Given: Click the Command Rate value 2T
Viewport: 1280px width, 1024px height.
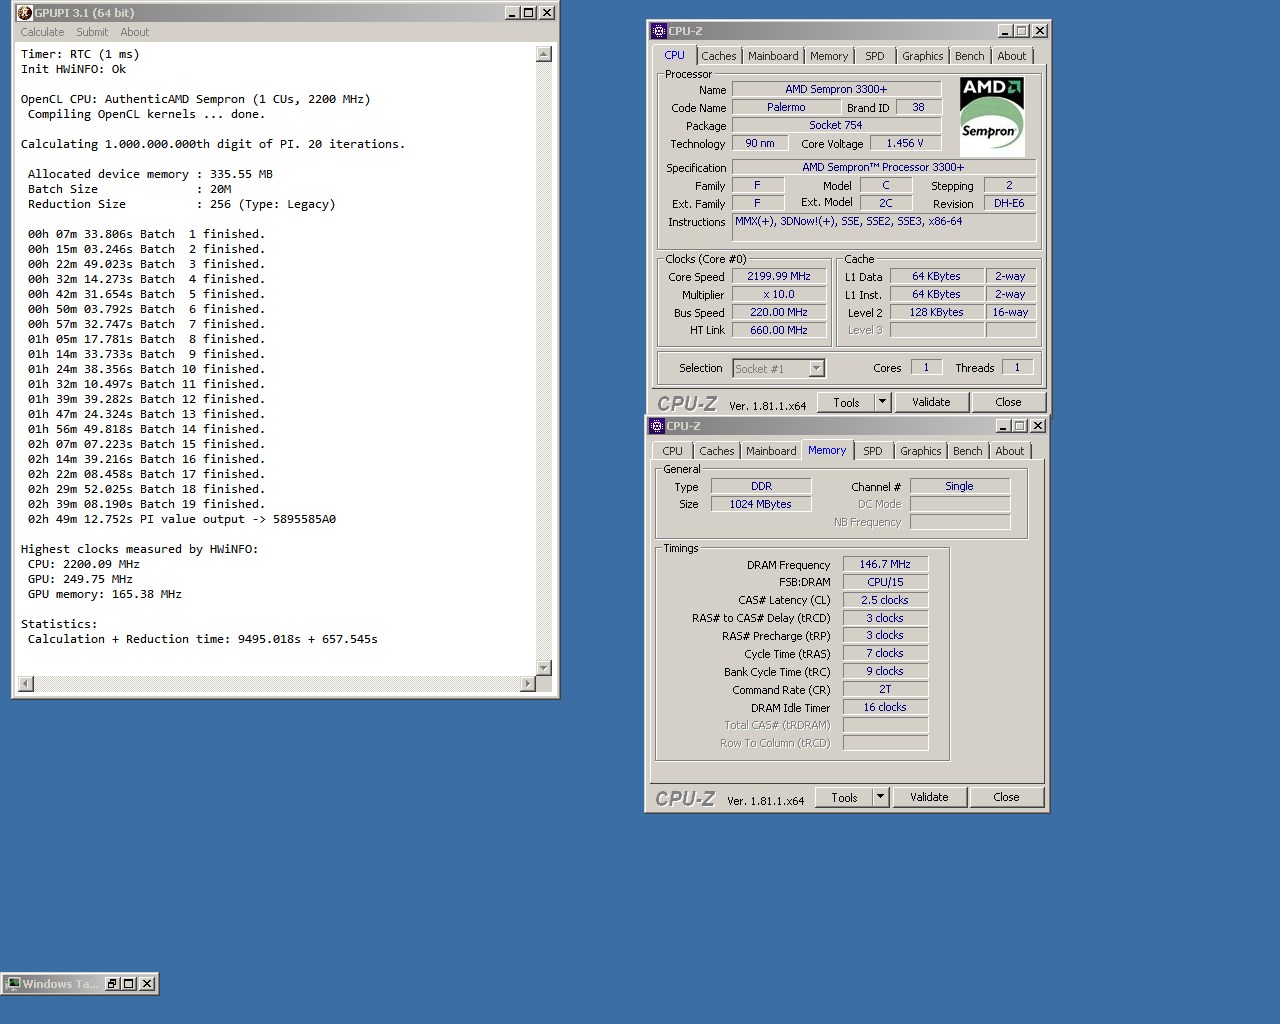Looking at the screenshot, I should (885, 689).
